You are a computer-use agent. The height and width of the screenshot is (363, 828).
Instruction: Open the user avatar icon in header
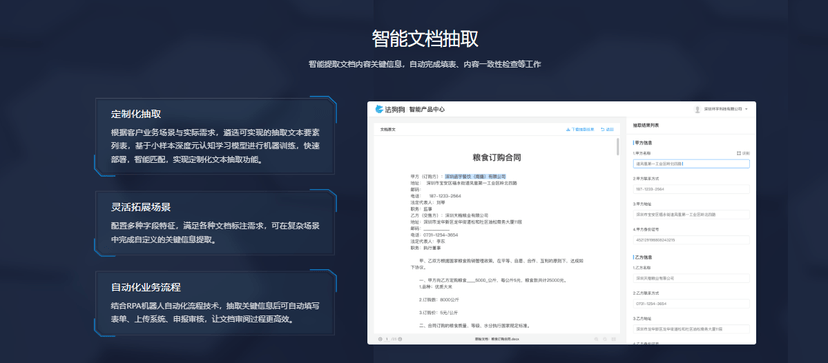pyautogui.click(x=699, y=109)
